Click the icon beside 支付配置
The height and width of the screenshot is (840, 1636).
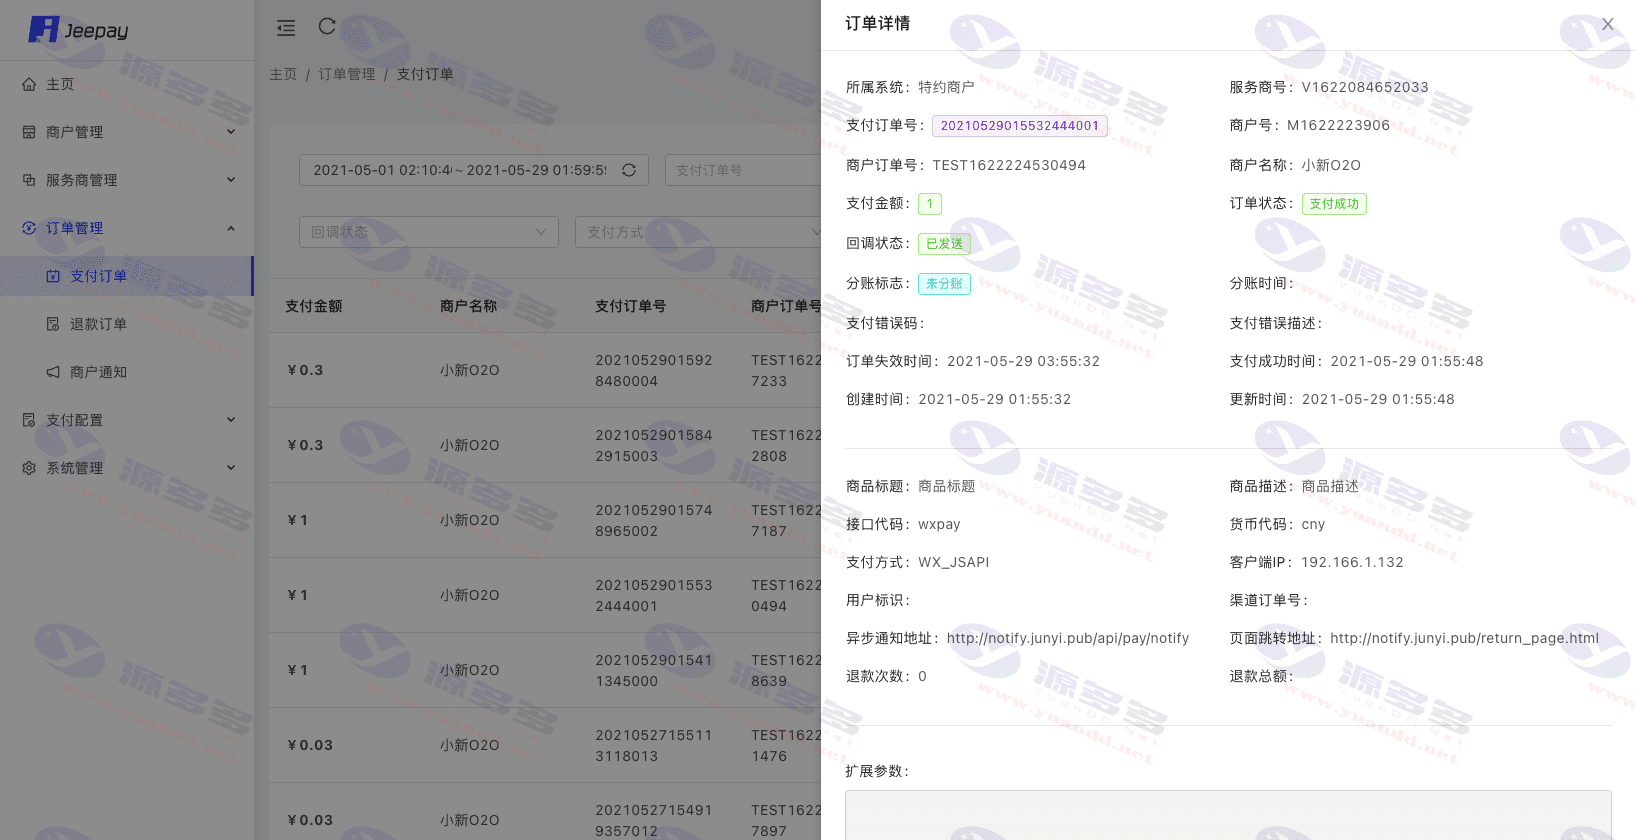(29, 420)
